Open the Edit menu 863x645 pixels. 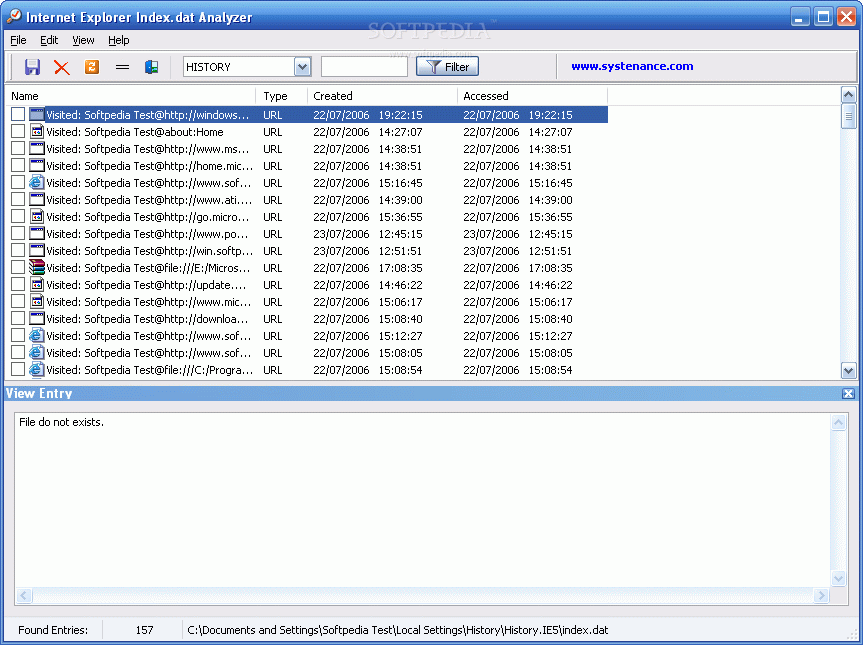coord(49,40)
